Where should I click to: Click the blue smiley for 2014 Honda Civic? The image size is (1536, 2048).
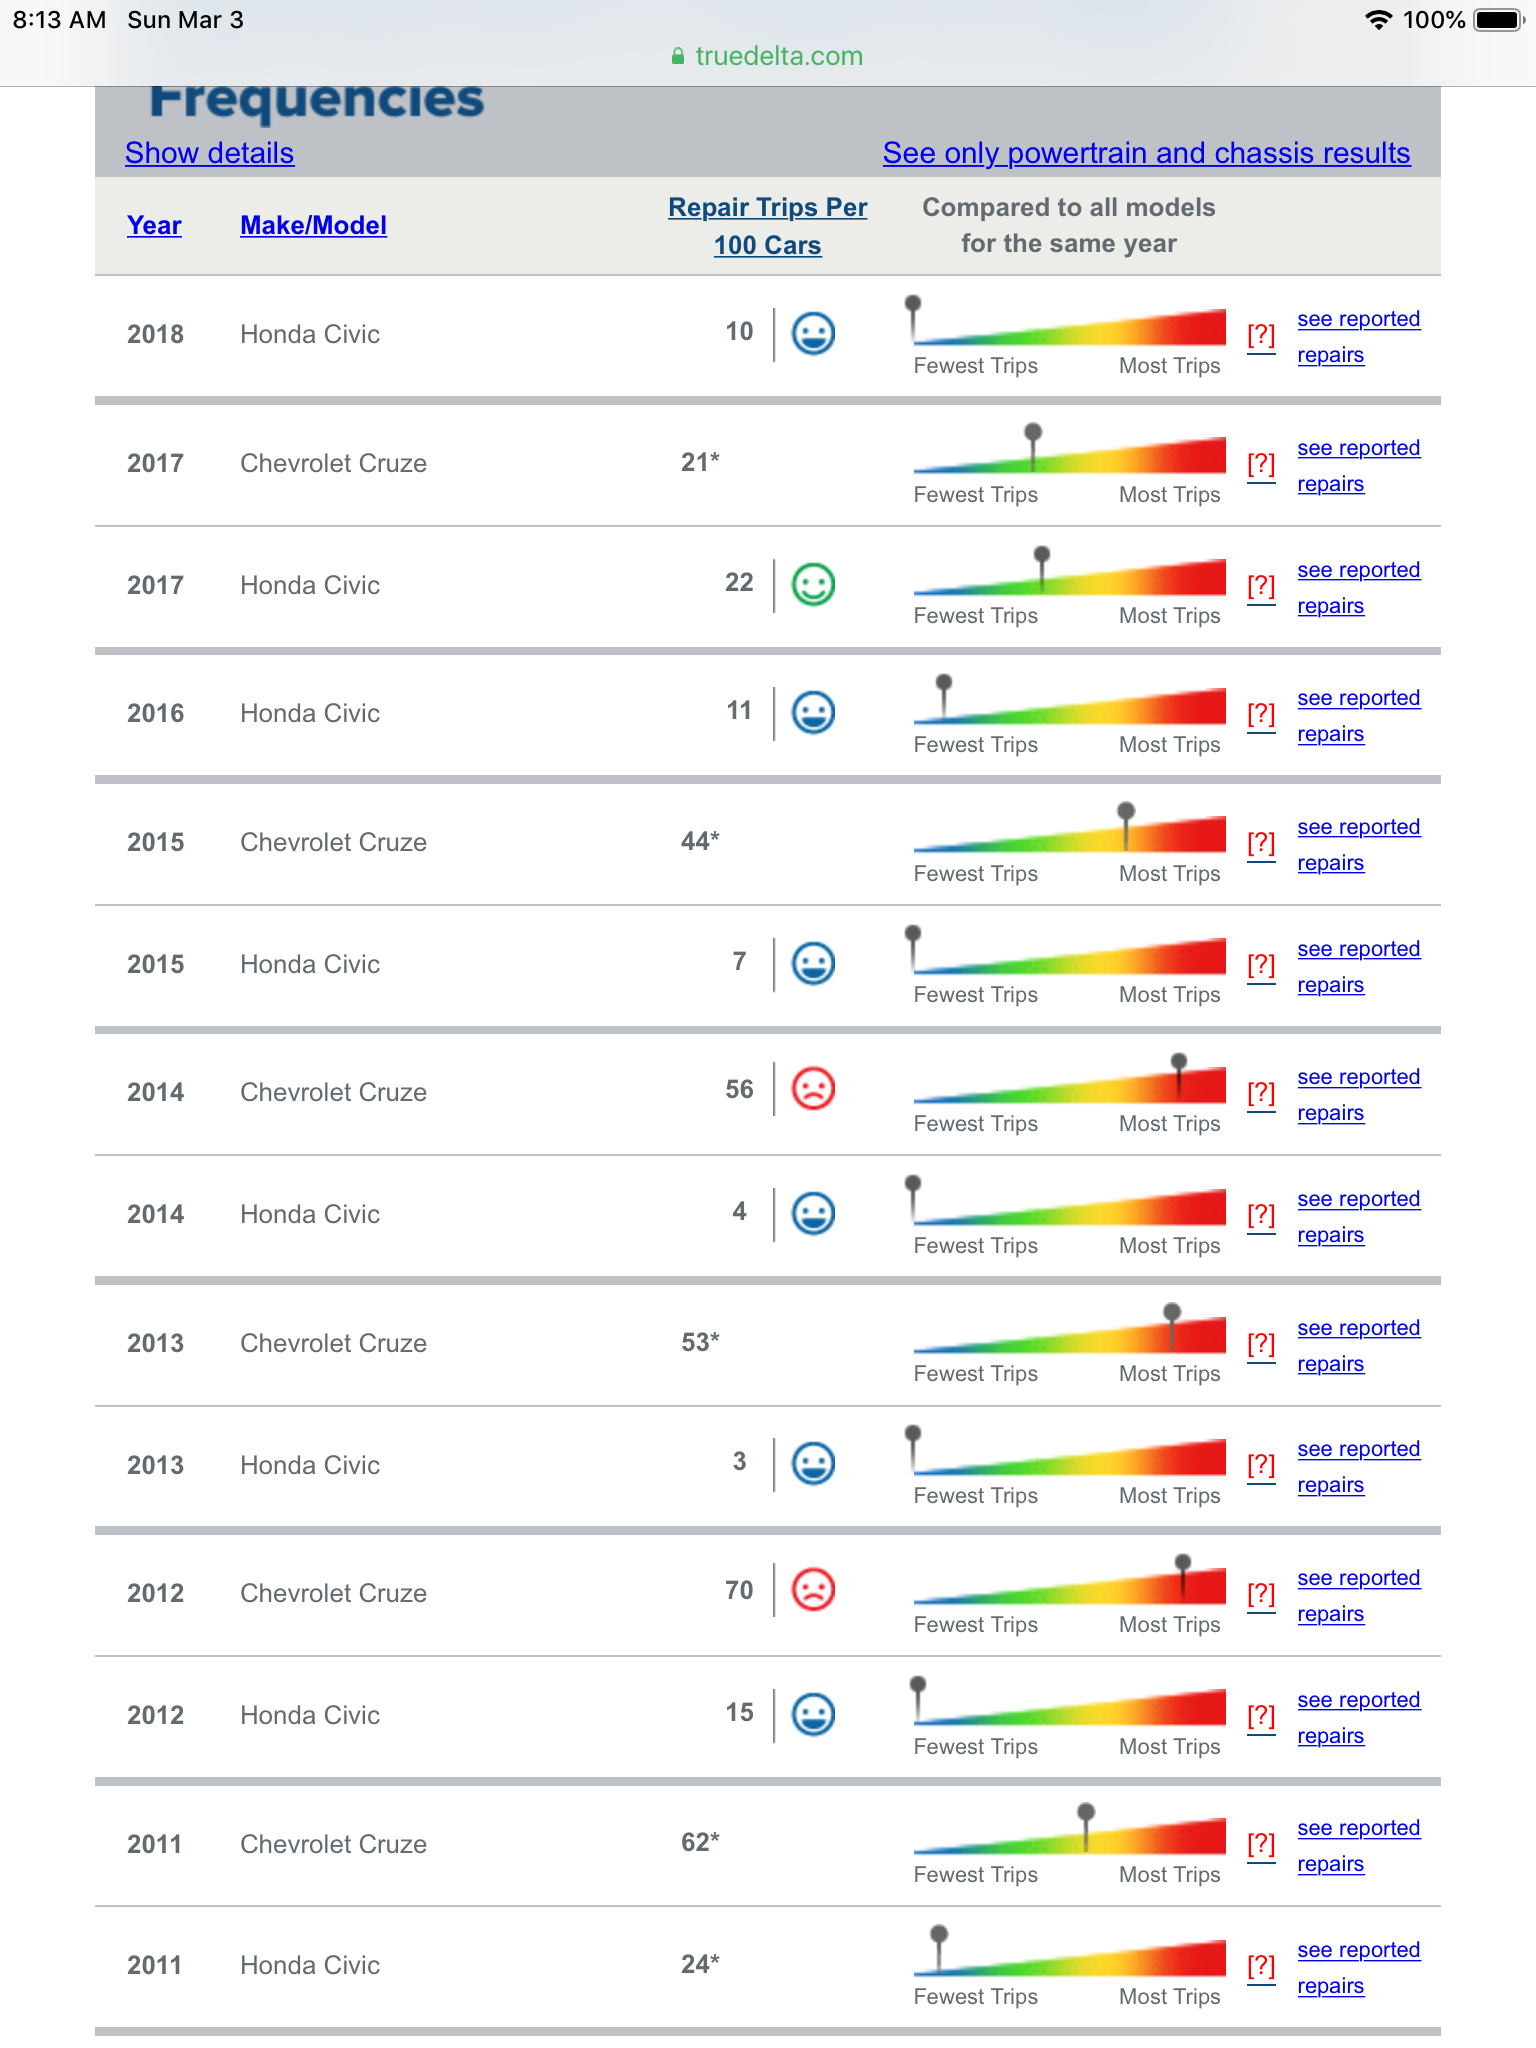click(x=813, y=1213)
